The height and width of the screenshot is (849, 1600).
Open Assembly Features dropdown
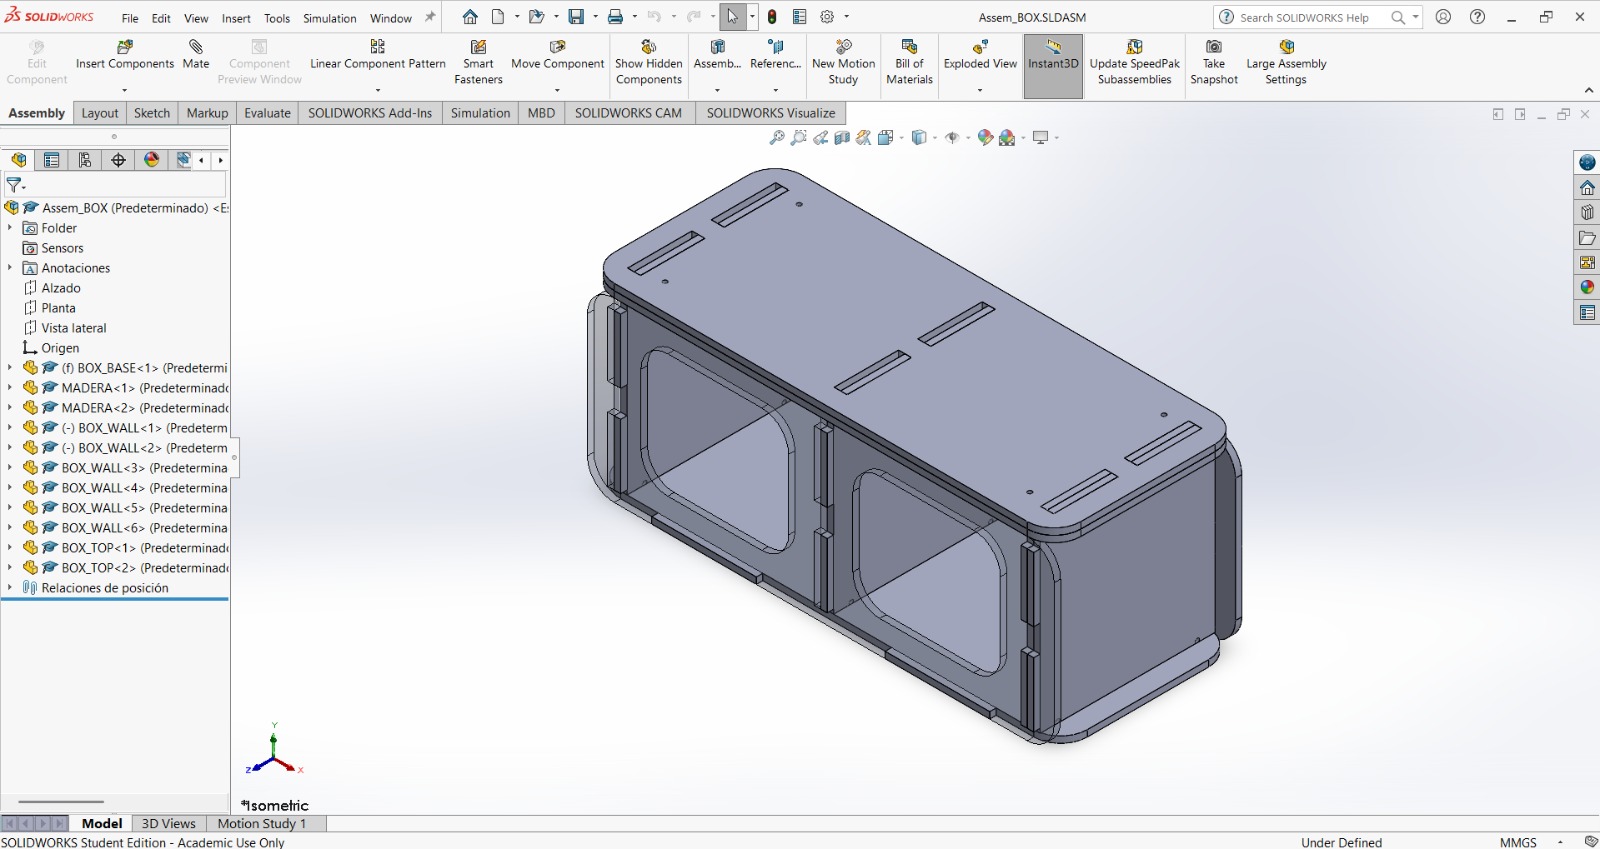click(717, 90)
